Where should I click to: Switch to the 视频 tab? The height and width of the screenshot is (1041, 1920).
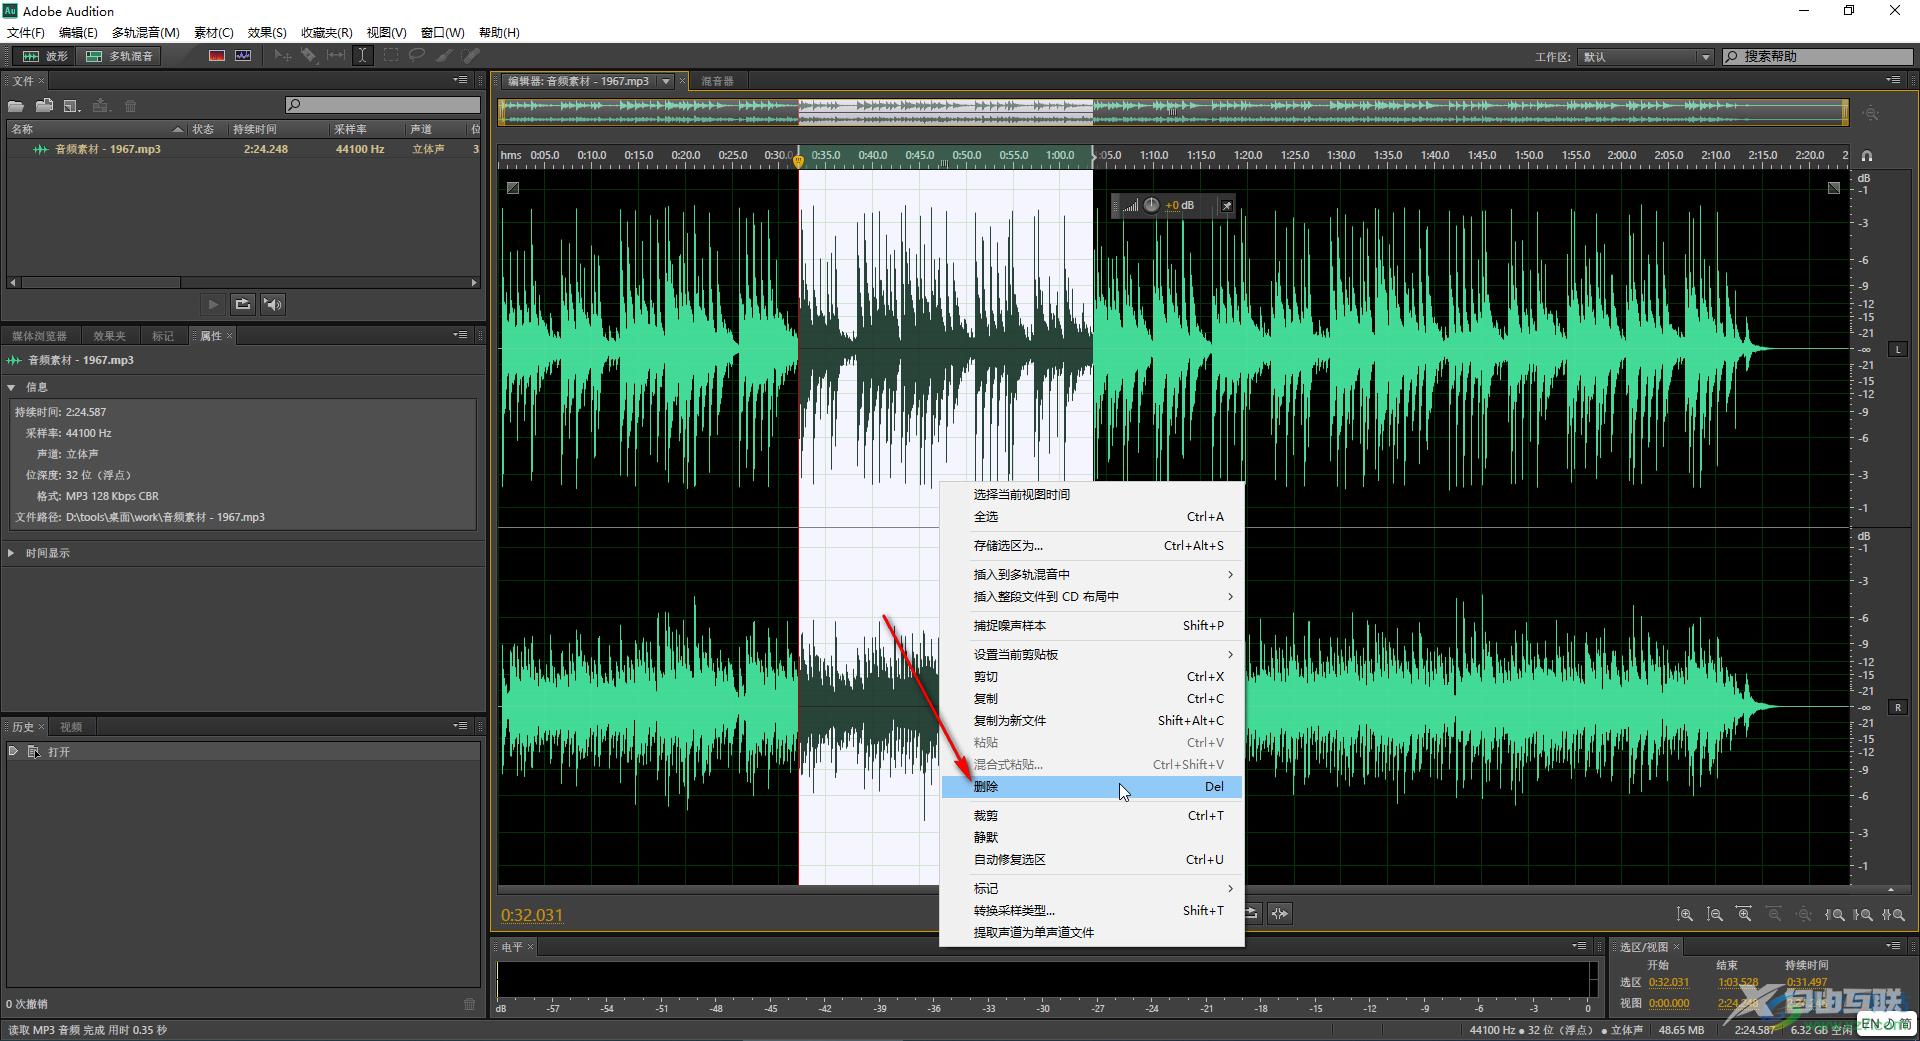coord(71,727)
